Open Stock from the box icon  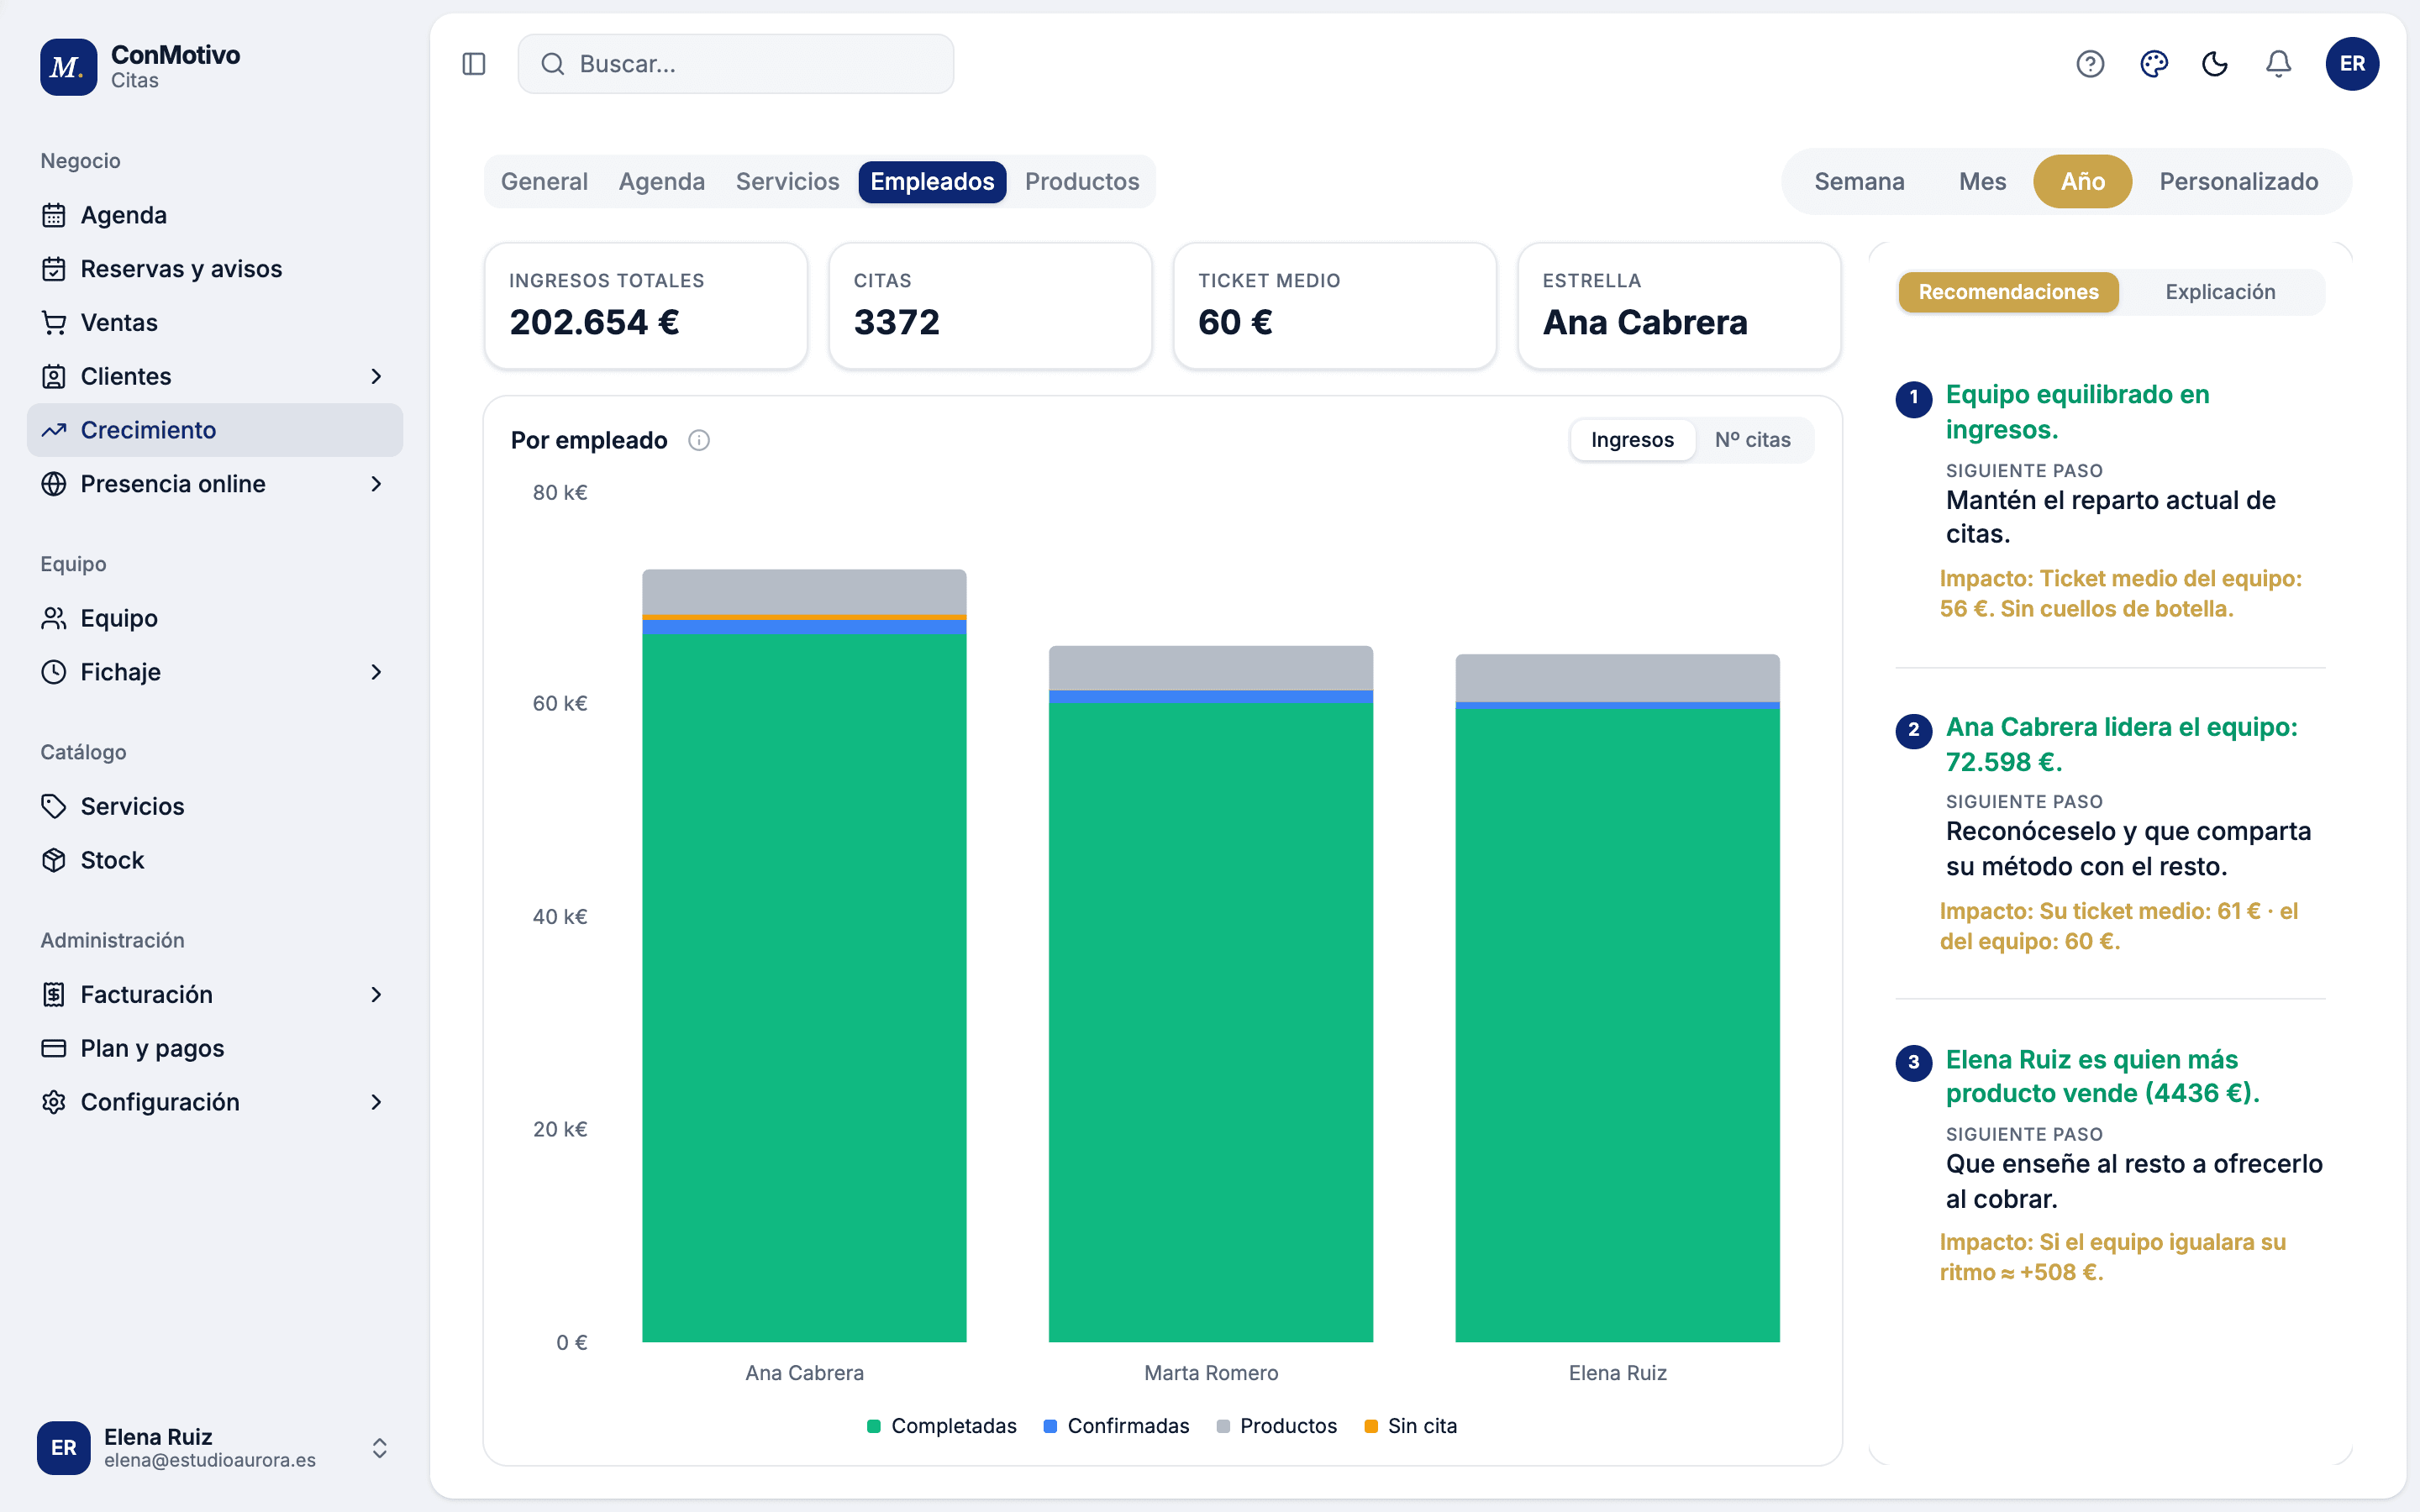tap(54, 860)
